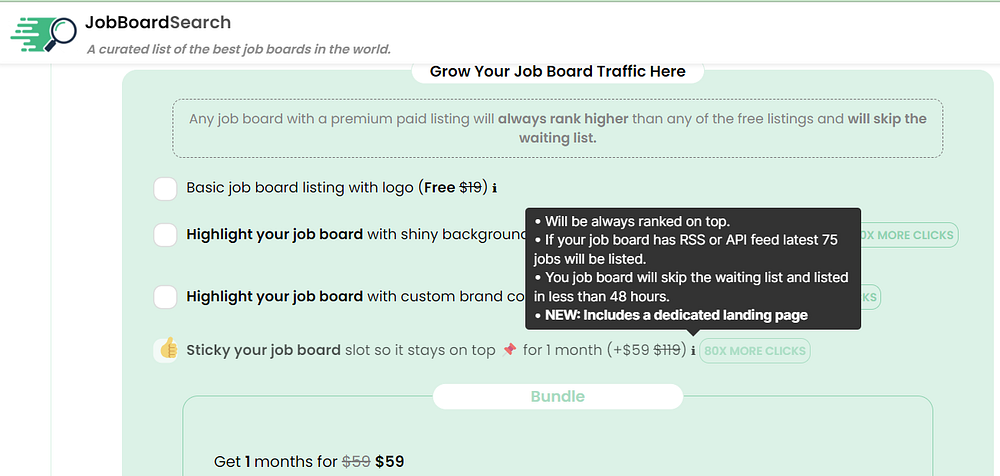The width and height of the screenshot is (1000, 476).
Task: Click the dashed premium listing notice box
Action: (557, 128)
